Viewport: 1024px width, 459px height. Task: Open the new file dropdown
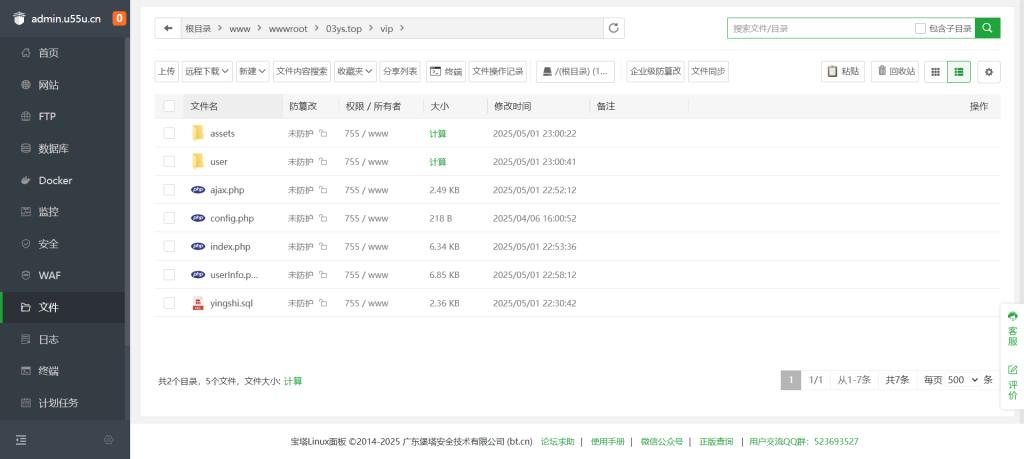click(253, 71)
